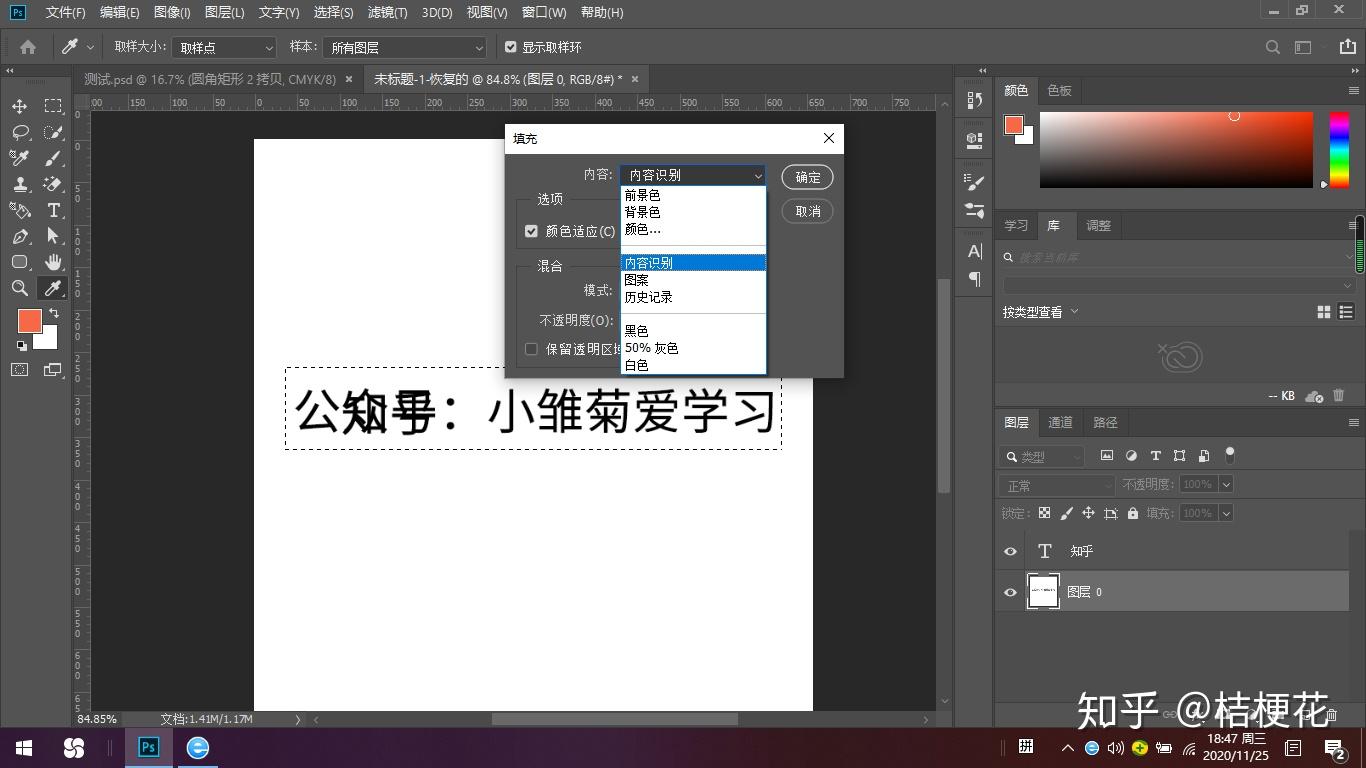This screenshot has height=768, width=1366.
Task: Select the Hand tool
Action: pos(53,262)
